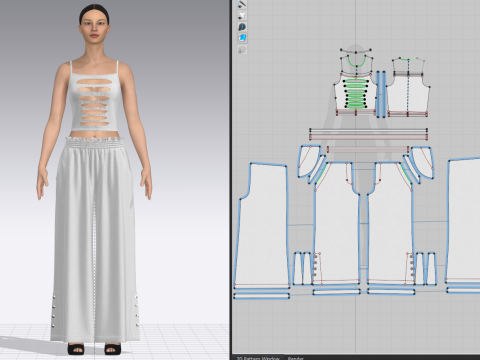This screenshot has height=360, width=480.
Task: Select the right pocket bag pattern piece
Action: coord(423,162)
